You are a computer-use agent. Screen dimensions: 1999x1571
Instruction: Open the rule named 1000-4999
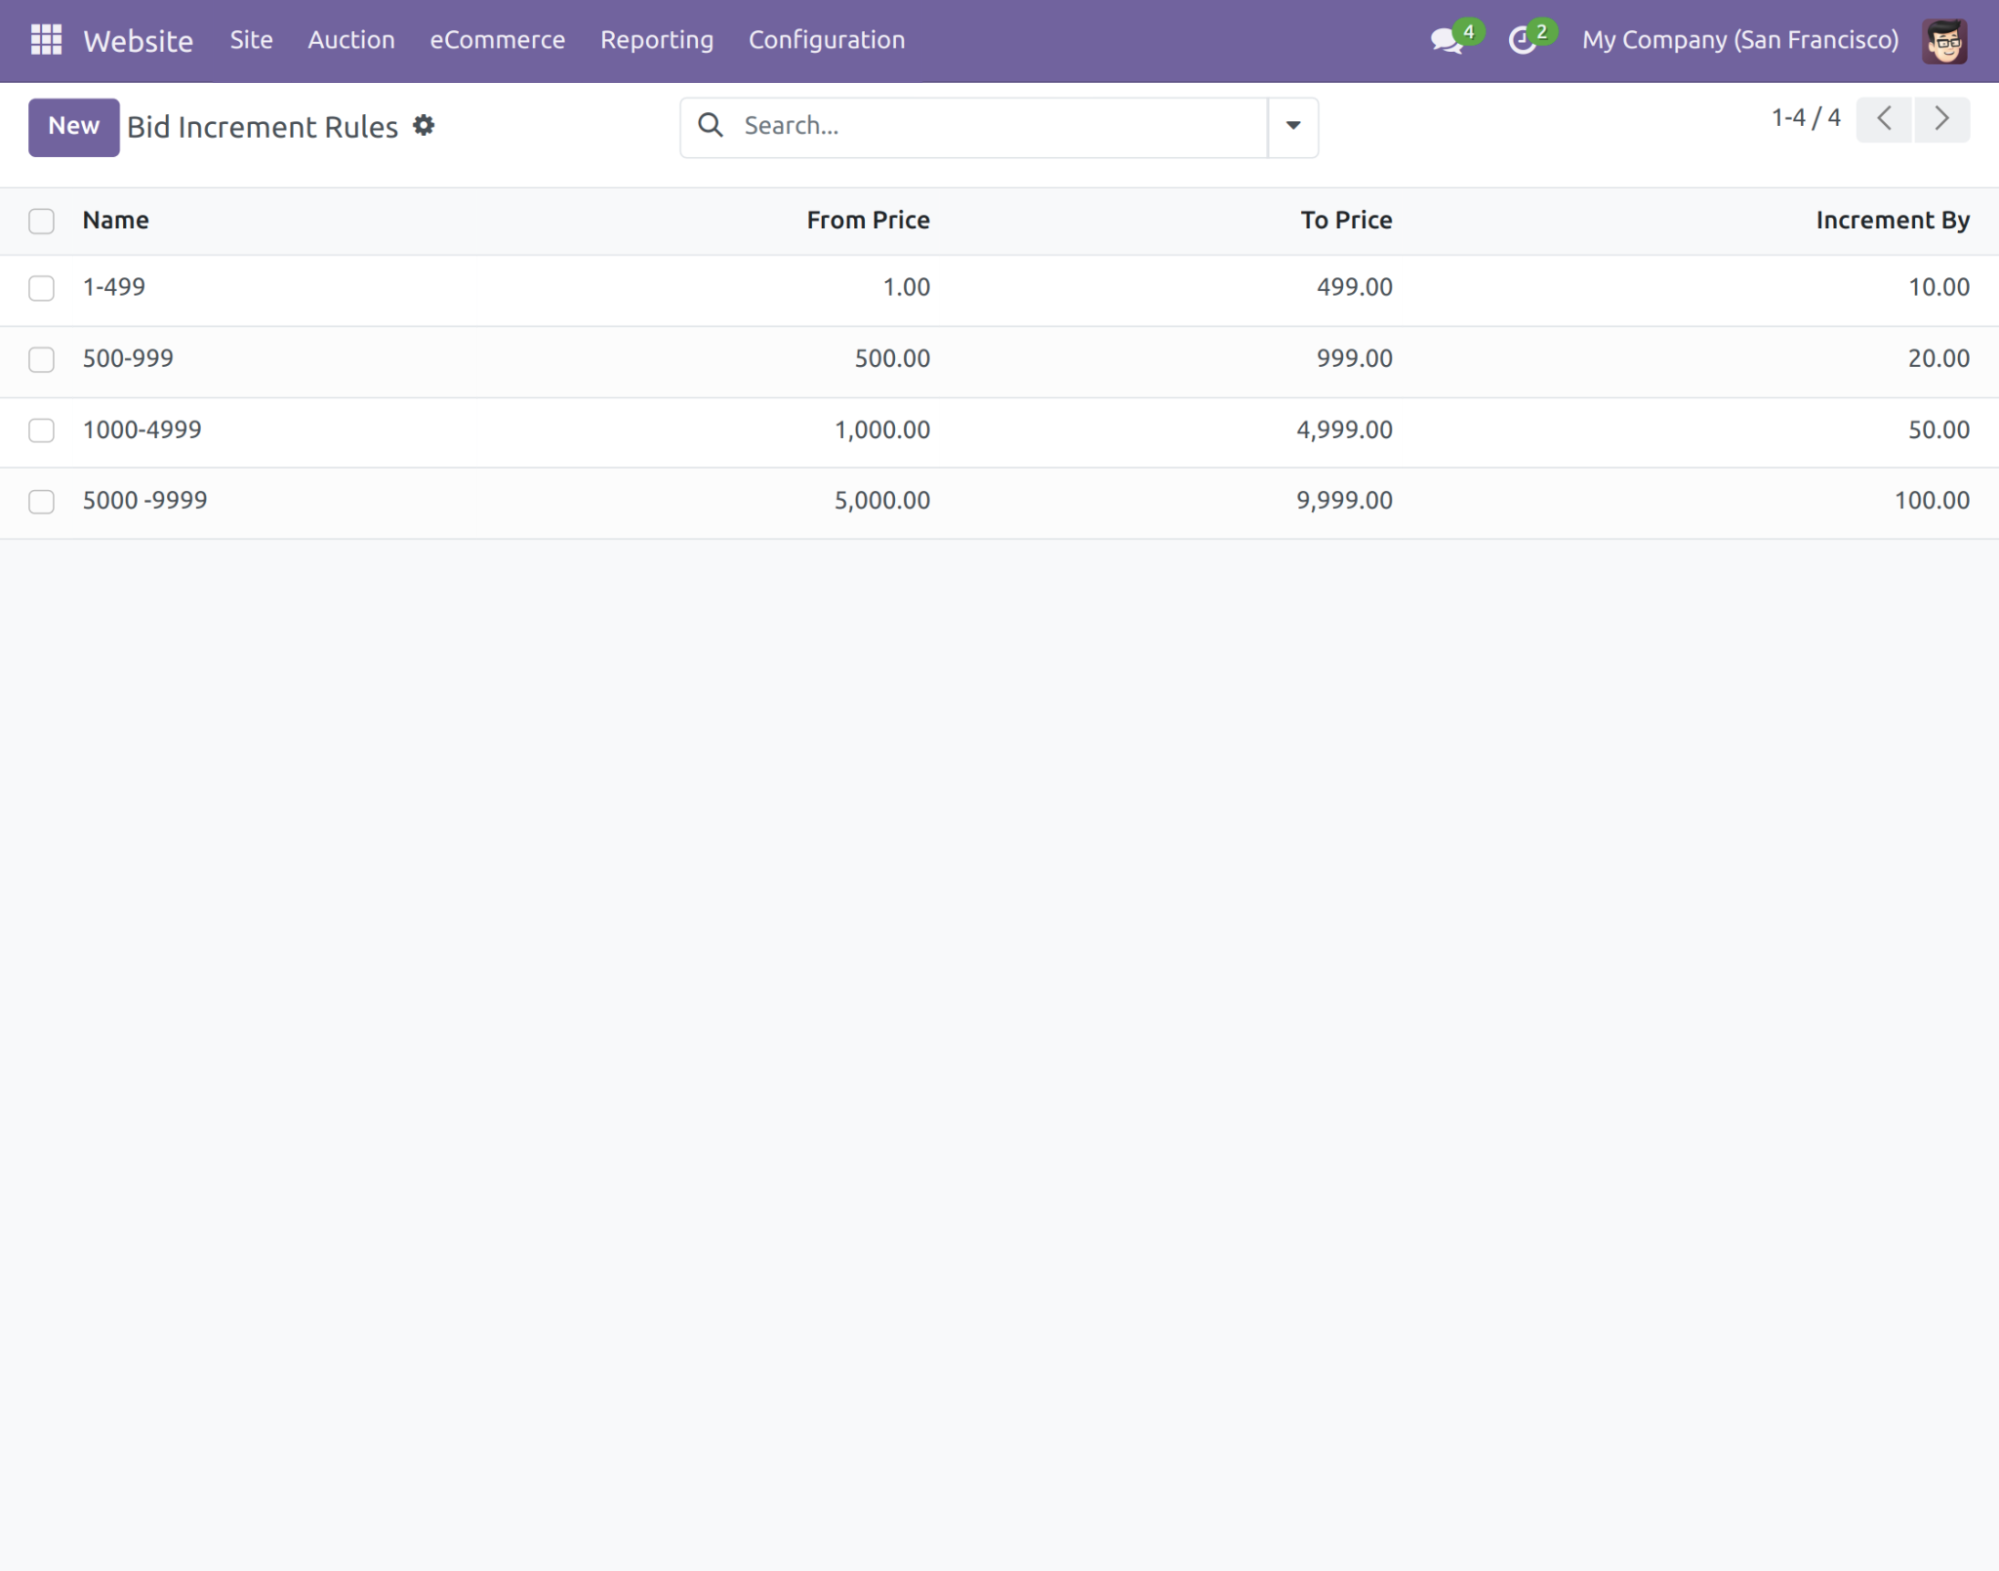tap(142, 429)
